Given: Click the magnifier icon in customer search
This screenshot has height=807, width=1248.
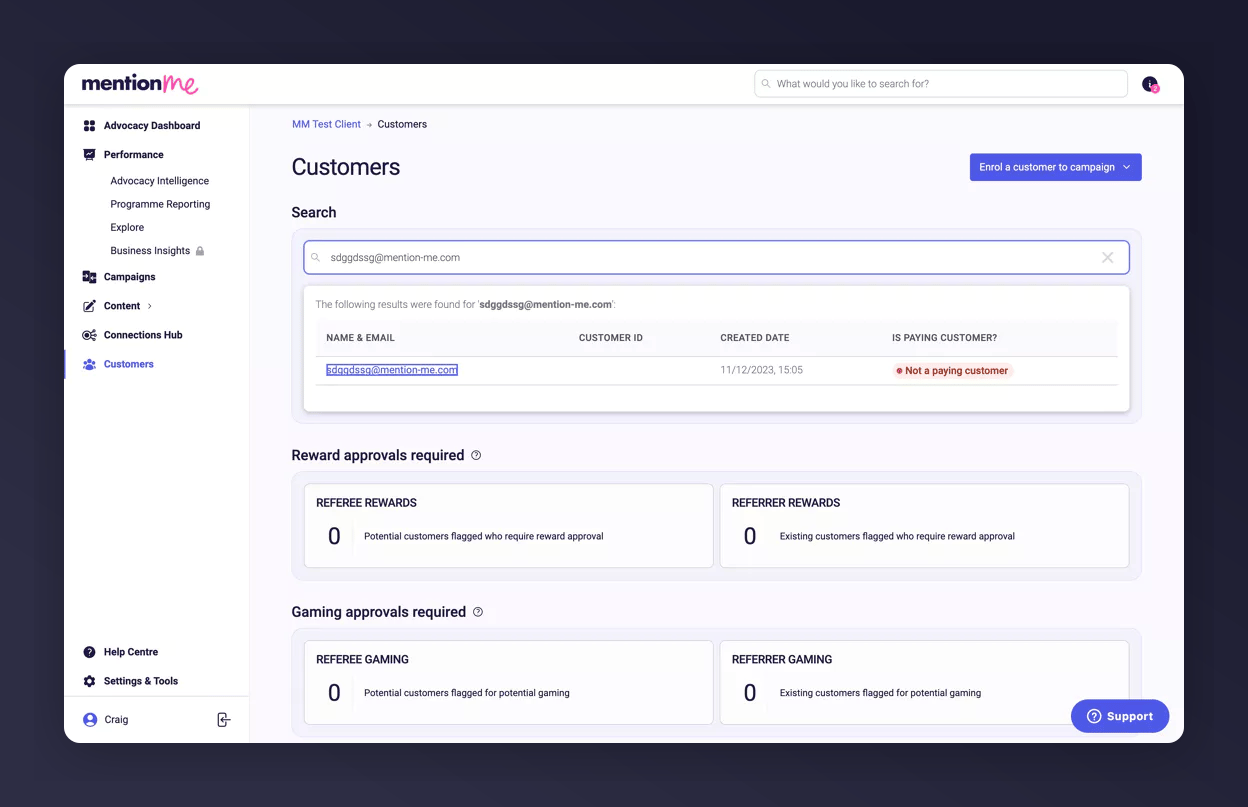Looking at the screenshot, I should (316, 258).
